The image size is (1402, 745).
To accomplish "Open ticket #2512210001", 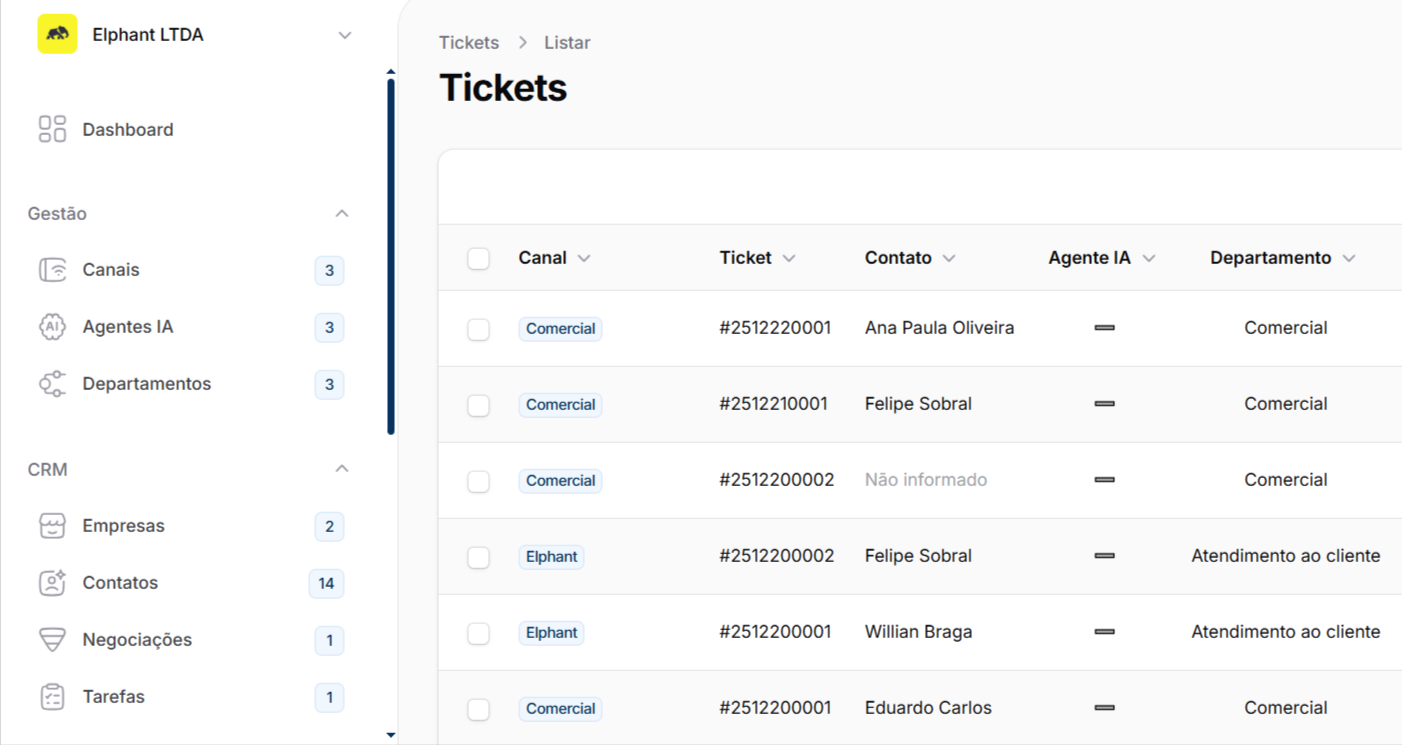I will click(773, 404).
